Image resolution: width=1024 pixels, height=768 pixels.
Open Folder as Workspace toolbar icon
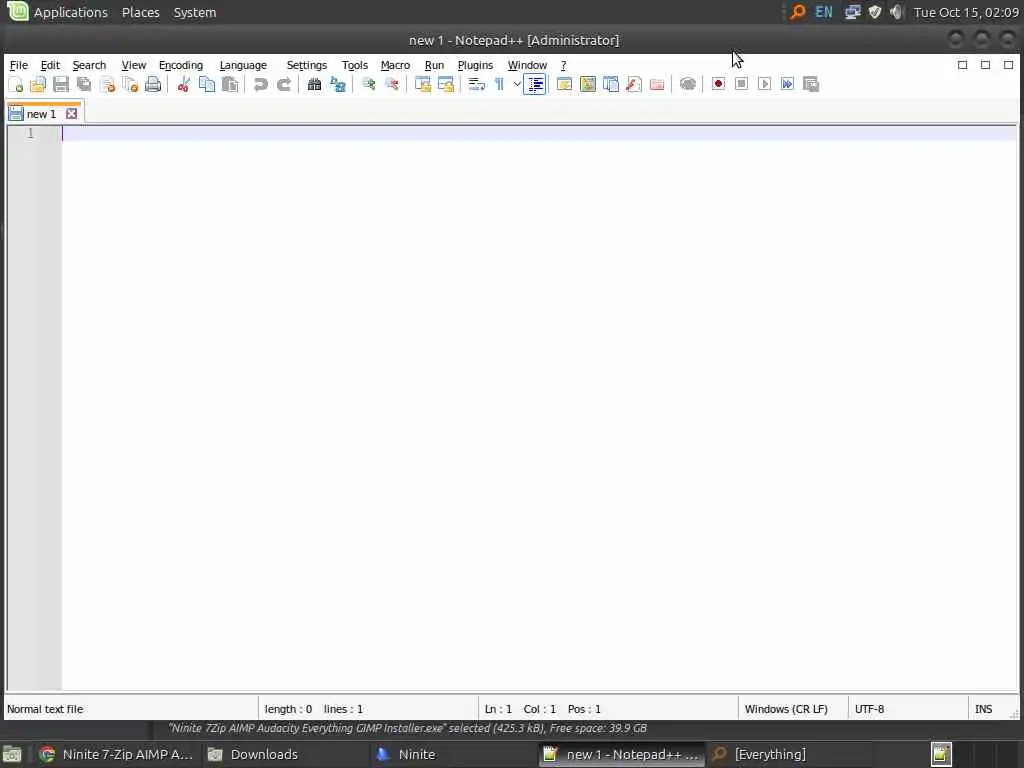coord(657,84)
